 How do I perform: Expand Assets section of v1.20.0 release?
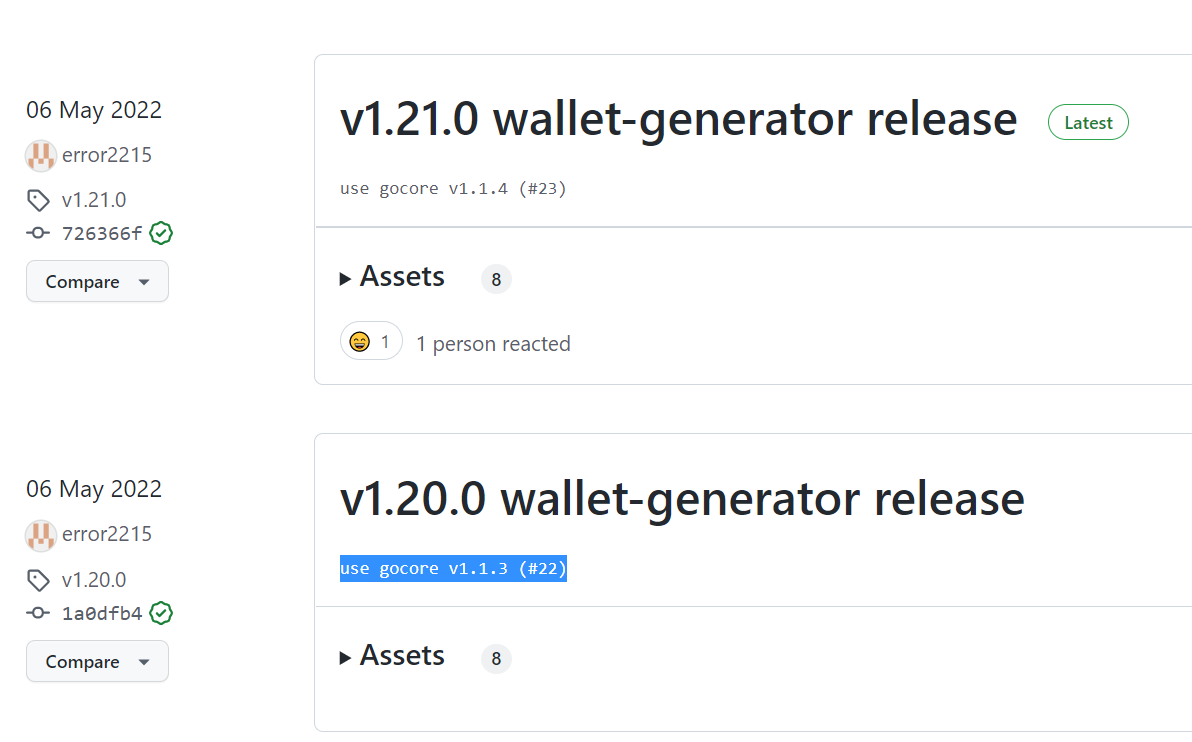pos(392,656)
